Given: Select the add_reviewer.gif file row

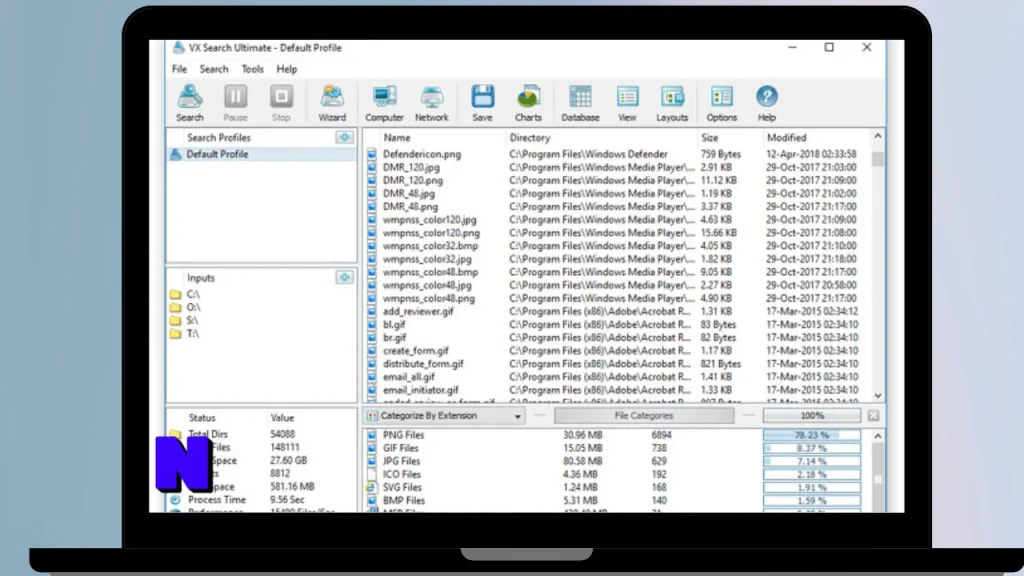Looking at the screenshot, I should (617, 312).
